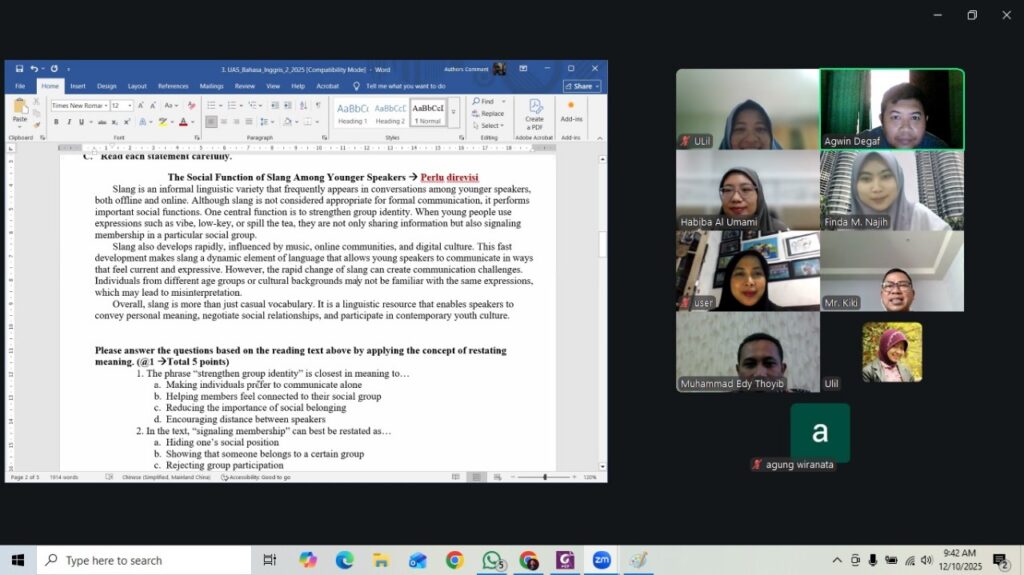Viewport: 1024px width, 575px height.
Task: Open the font size dropdown
Action: point(121,105)
